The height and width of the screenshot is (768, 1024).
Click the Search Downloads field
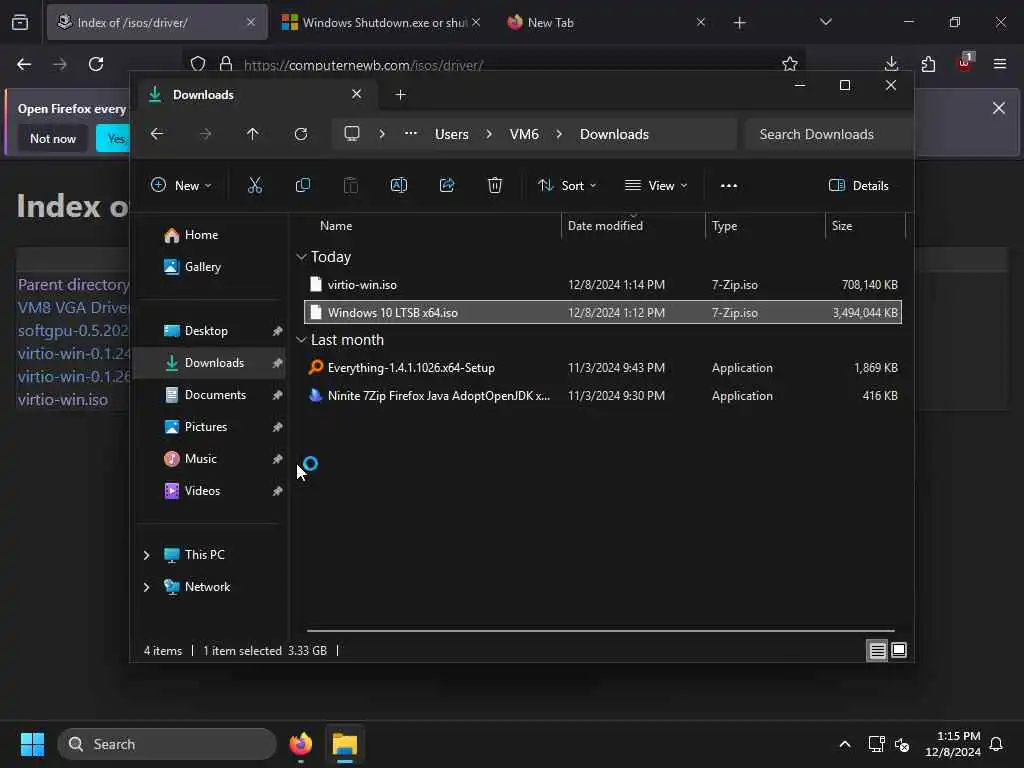(828, 134)
